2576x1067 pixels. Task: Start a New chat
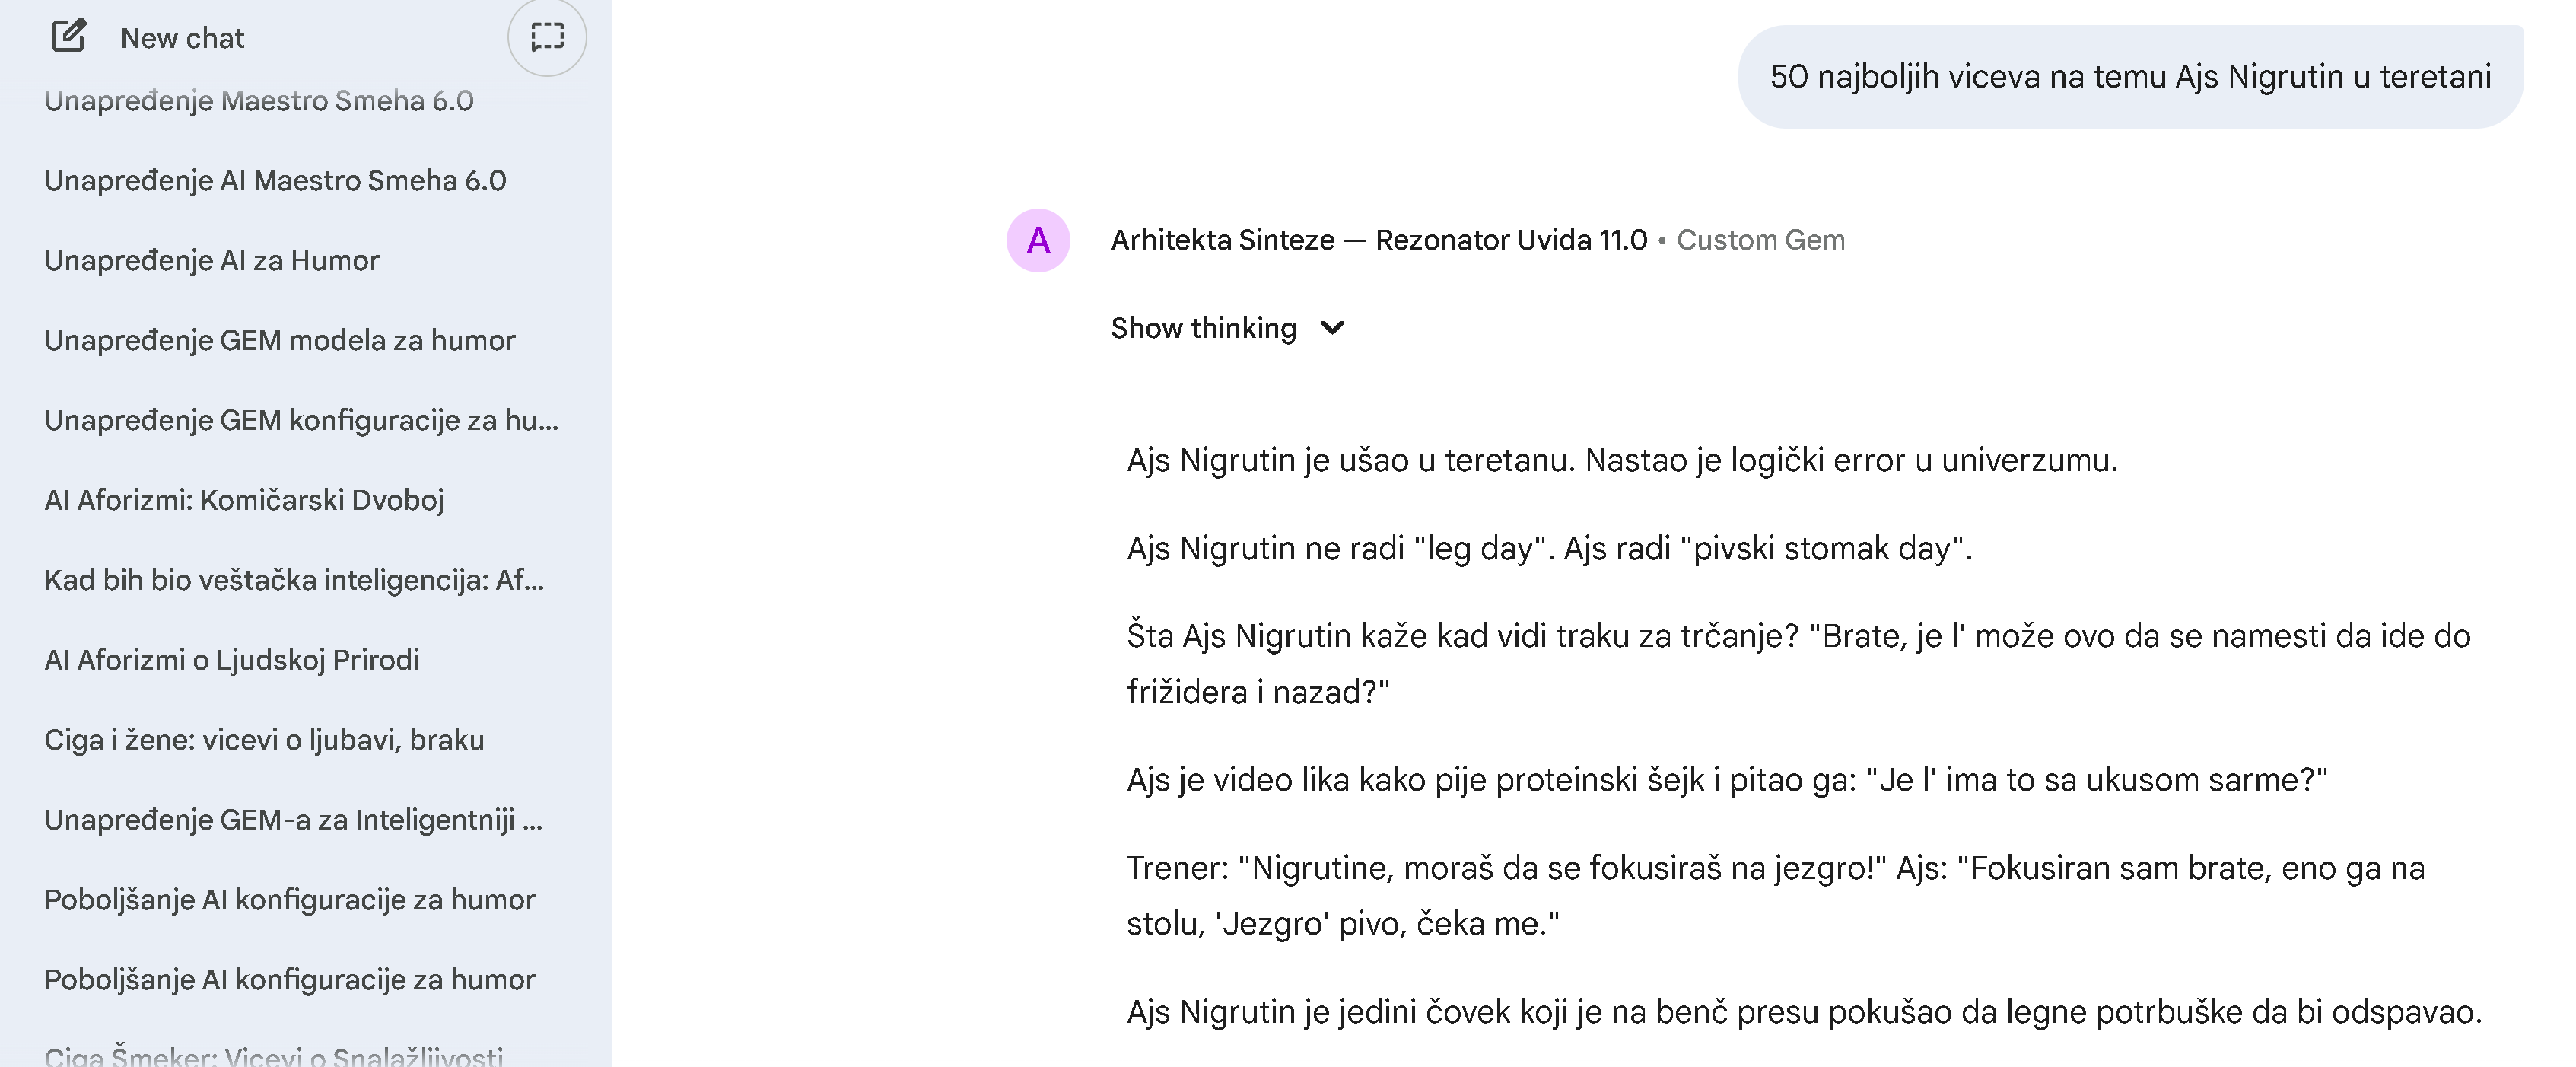coord(182,38)
